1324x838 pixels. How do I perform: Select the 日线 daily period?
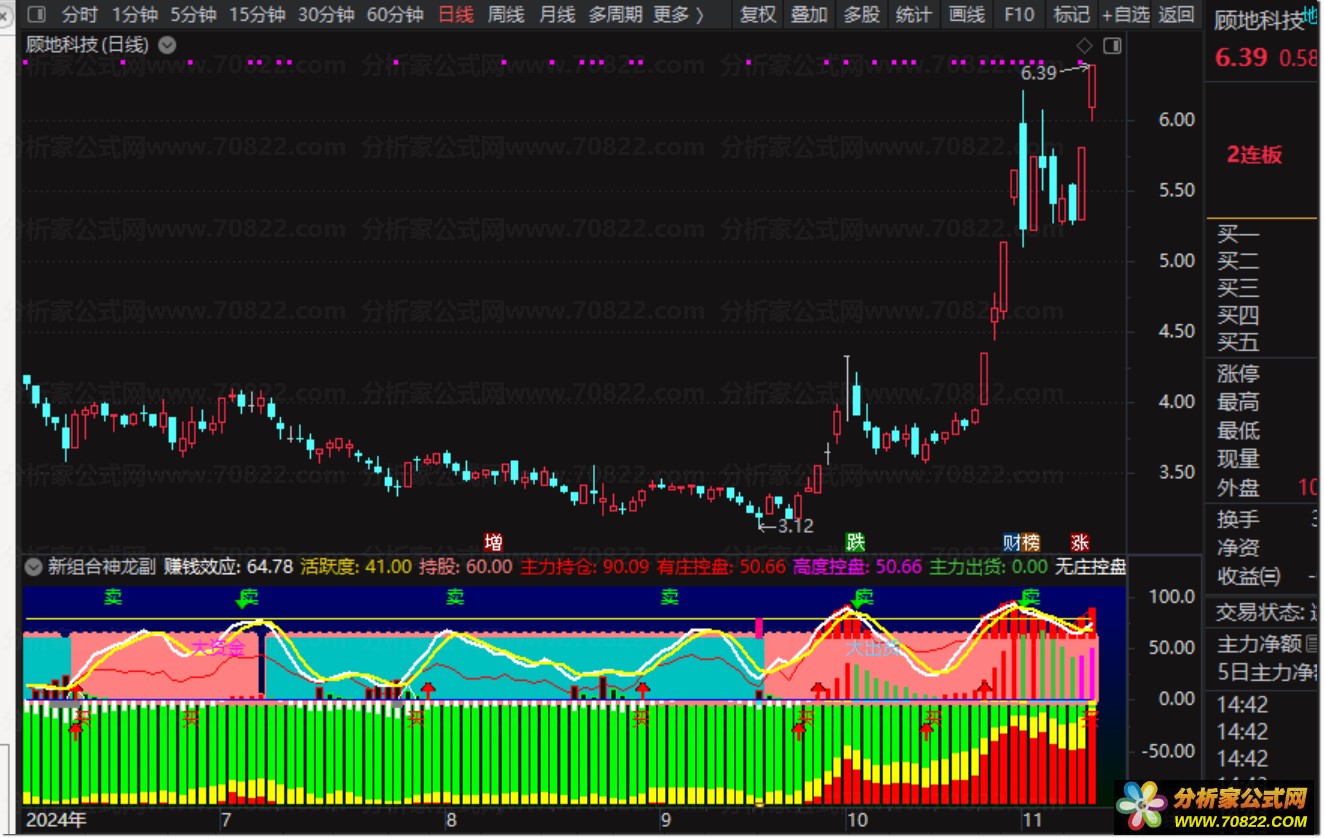coord(456,15)
